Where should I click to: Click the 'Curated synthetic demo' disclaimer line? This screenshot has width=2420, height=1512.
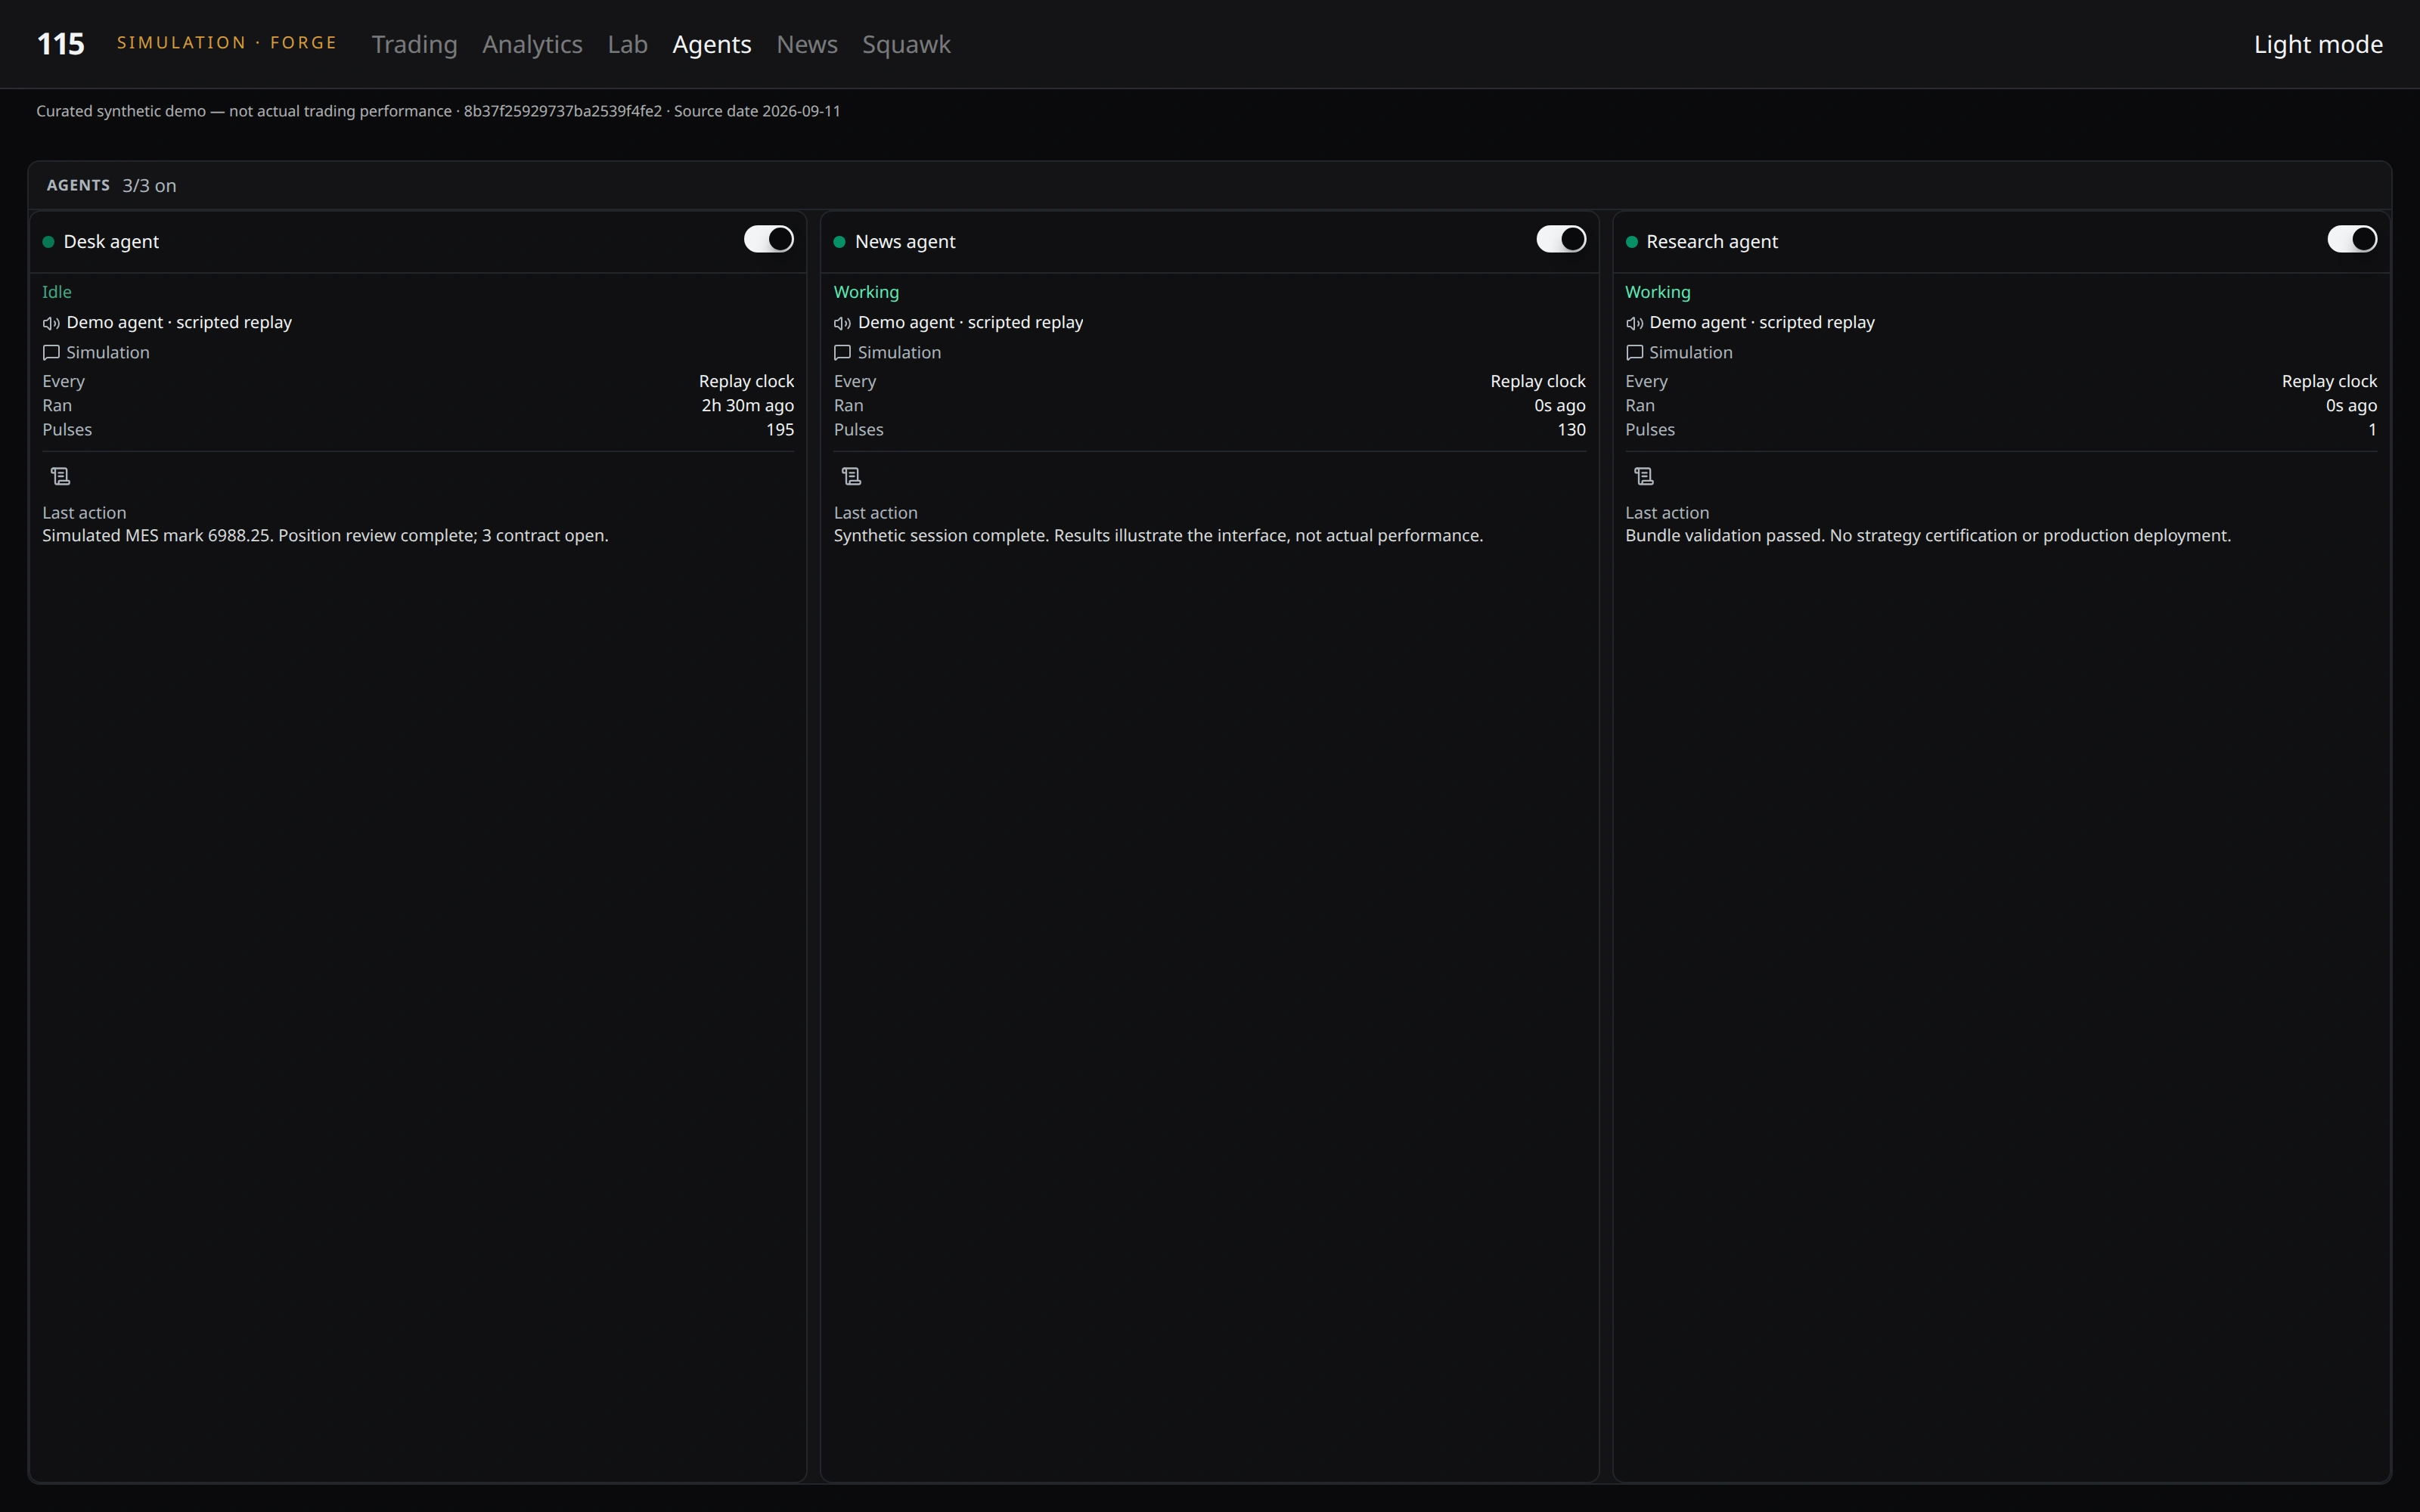[x=438, y=111]
